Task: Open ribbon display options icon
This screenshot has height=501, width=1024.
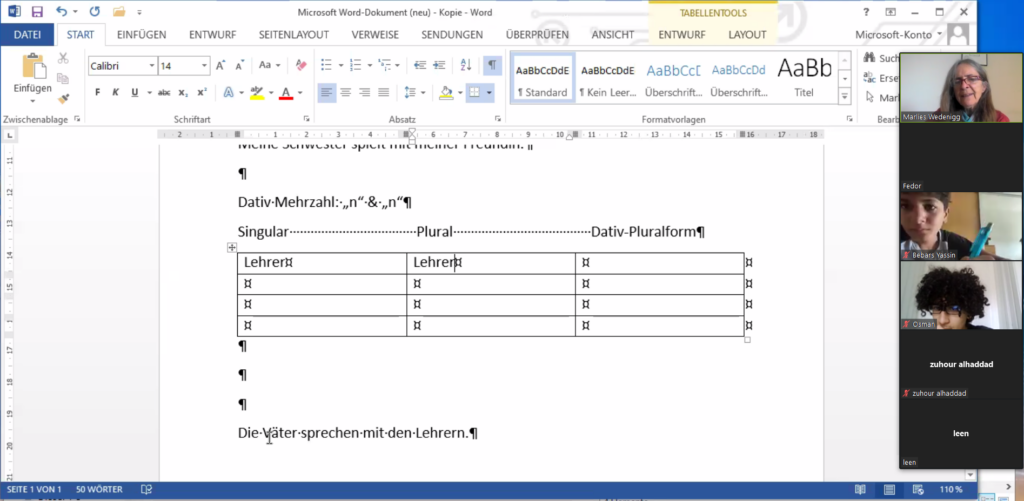Action: (890, 12)
